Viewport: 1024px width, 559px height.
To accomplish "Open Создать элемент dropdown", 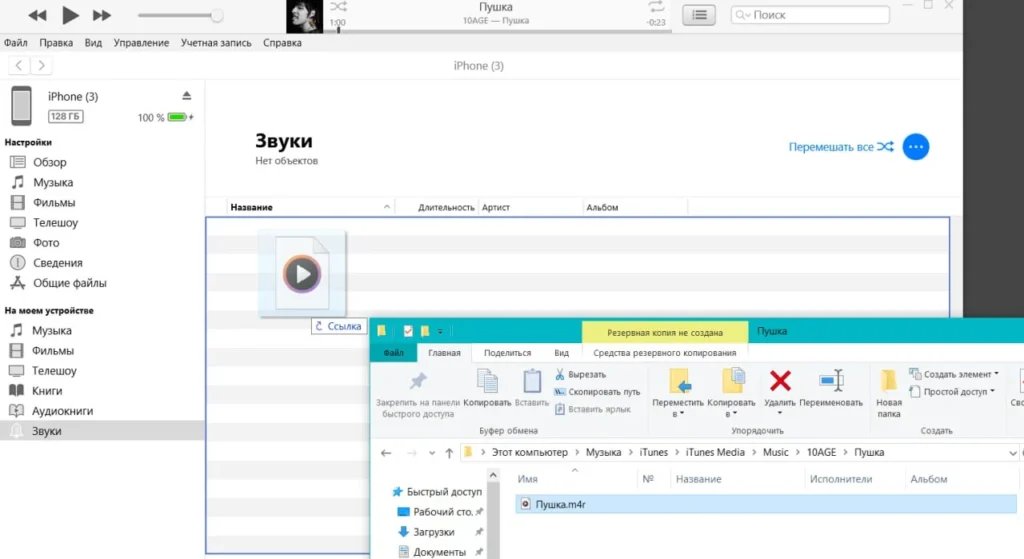I will click(x=954, y=374).
